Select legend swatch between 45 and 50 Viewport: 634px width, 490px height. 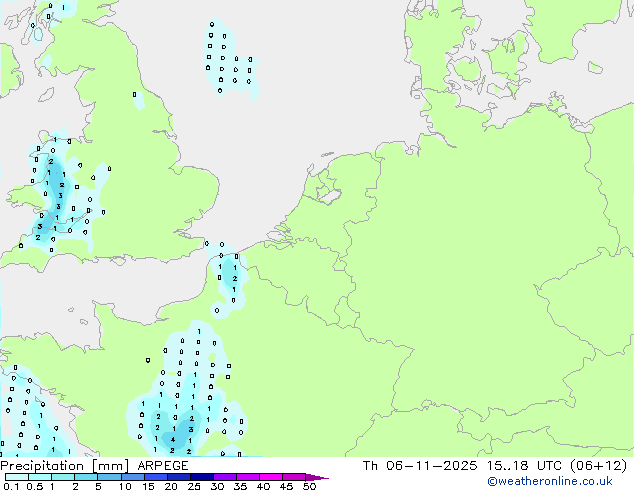click(x=294, y=477)
